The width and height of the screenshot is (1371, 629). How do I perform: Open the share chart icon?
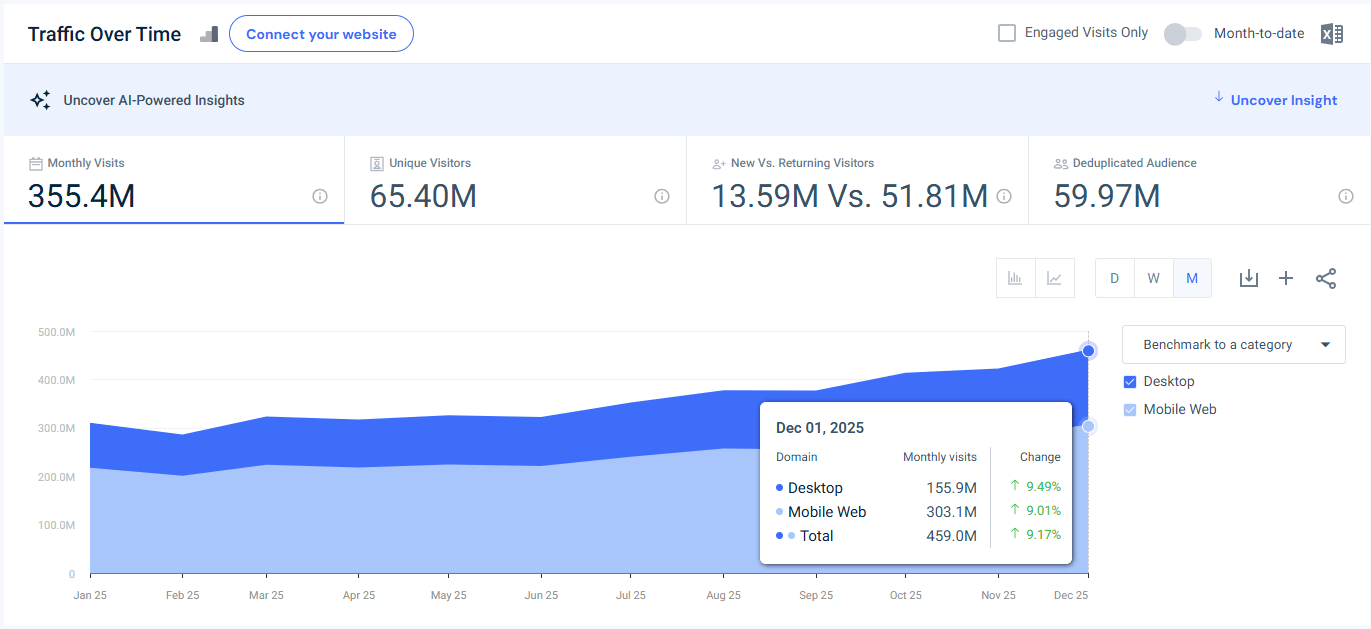[x=1326, y=278]
